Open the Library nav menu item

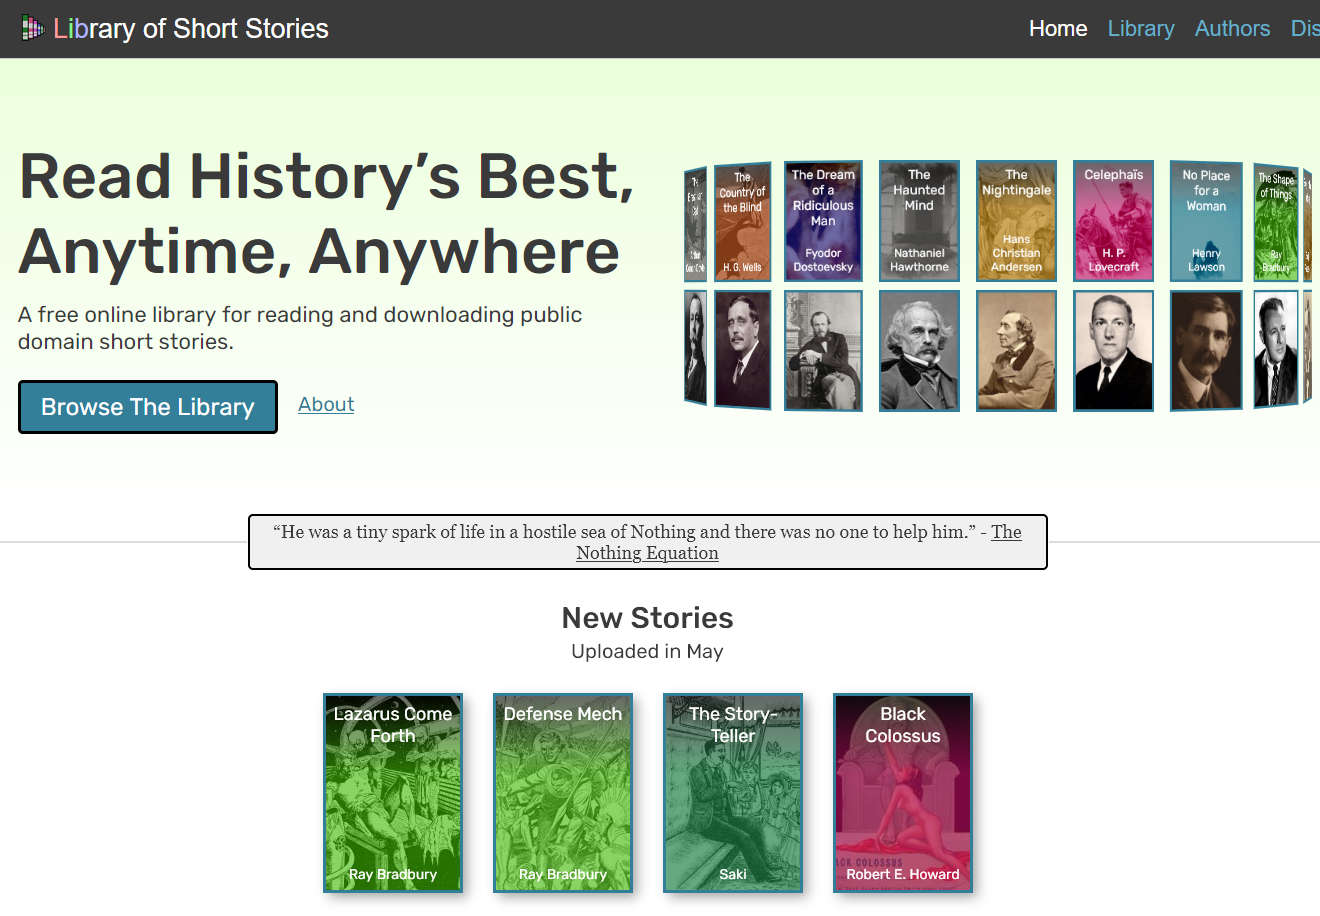pos(1141,29)
